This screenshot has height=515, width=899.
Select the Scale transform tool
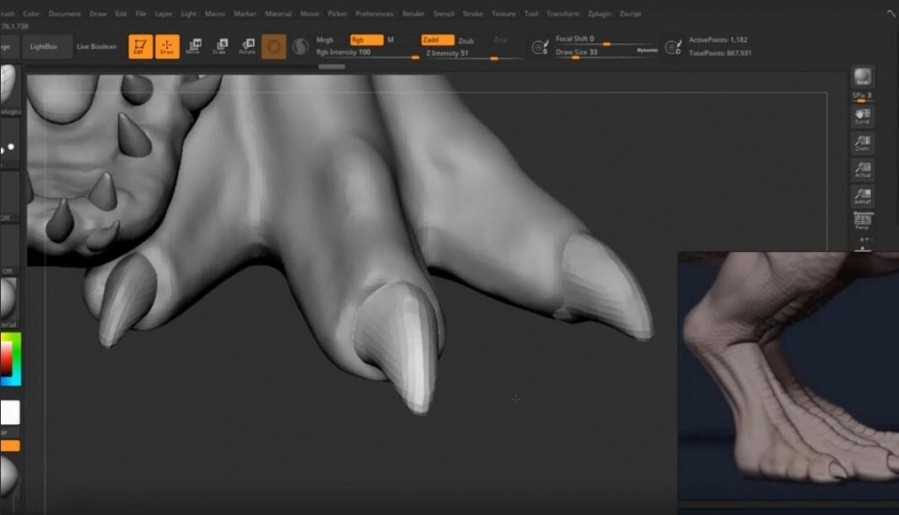pyautogui.click(x=220, y=46)
